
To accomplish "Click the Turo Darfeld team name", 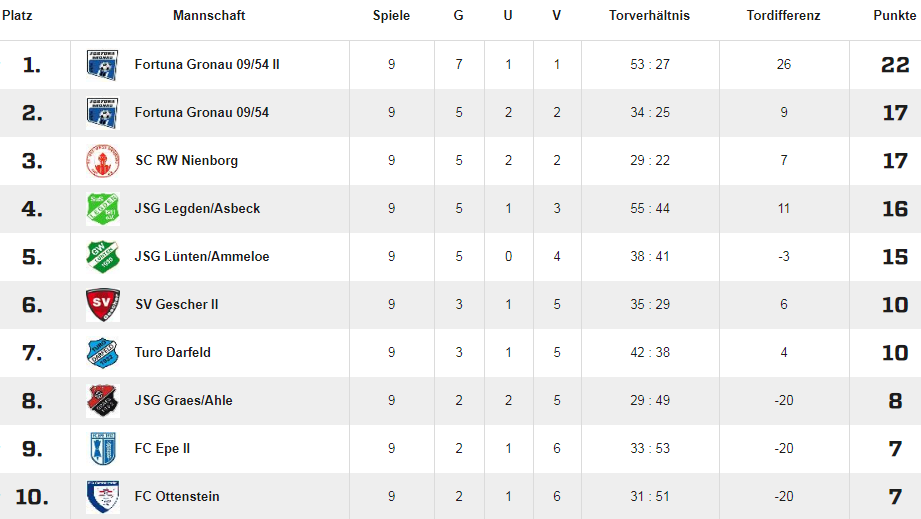I will pyautogui.click(x=173, y=353).
